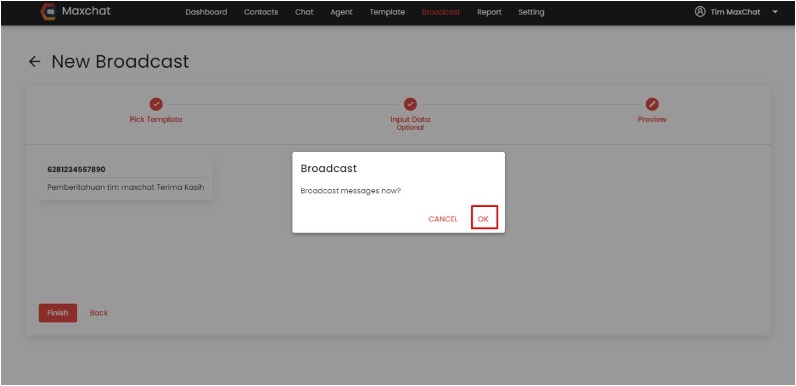The width and height of the screenshot is (796, 386).
Task: Cancel the Broadcast dialog
Action: [x=443, y=219]
